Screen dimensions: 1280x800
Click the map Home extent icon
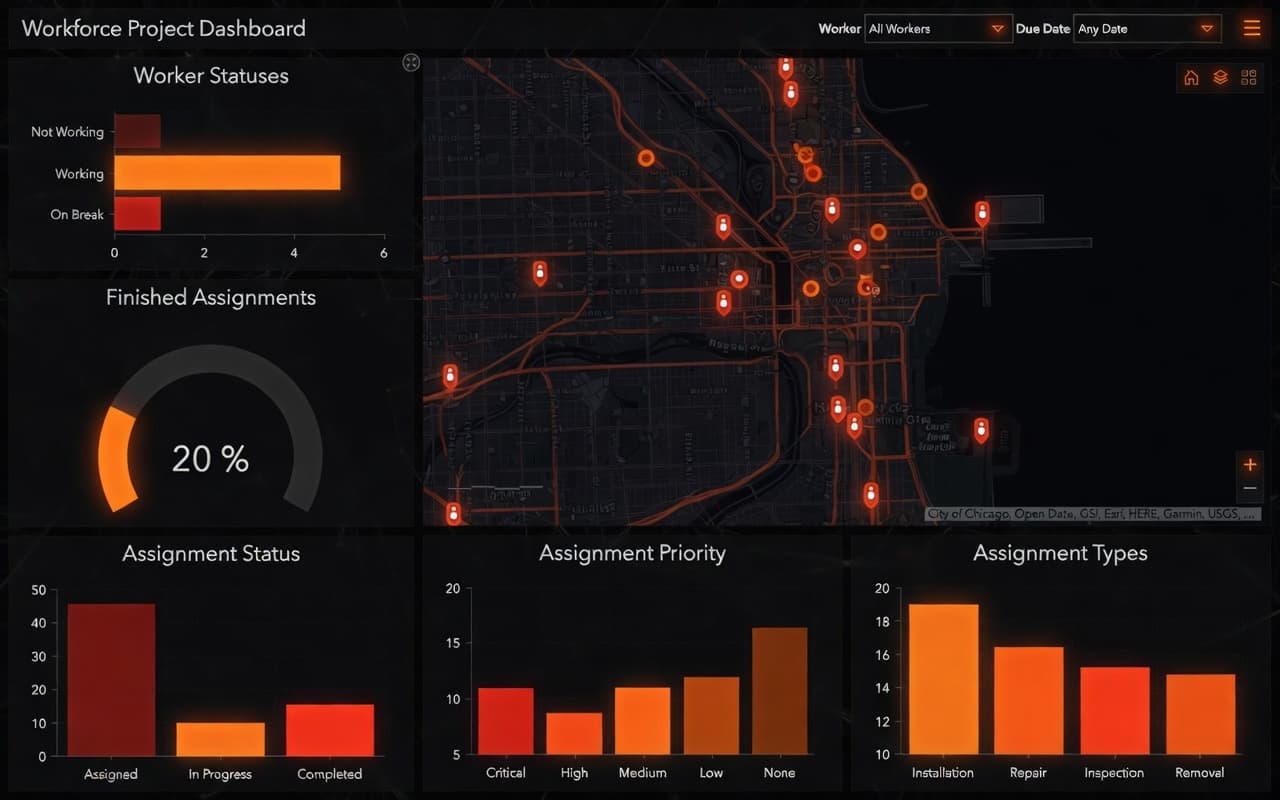pos(1191,78)
